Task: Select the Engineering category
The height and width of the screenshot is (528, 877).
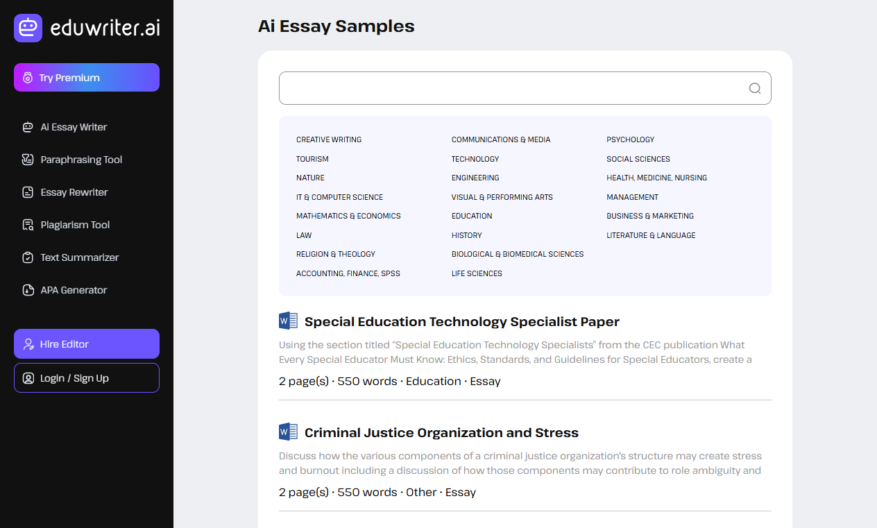Action: click(475, 178)
